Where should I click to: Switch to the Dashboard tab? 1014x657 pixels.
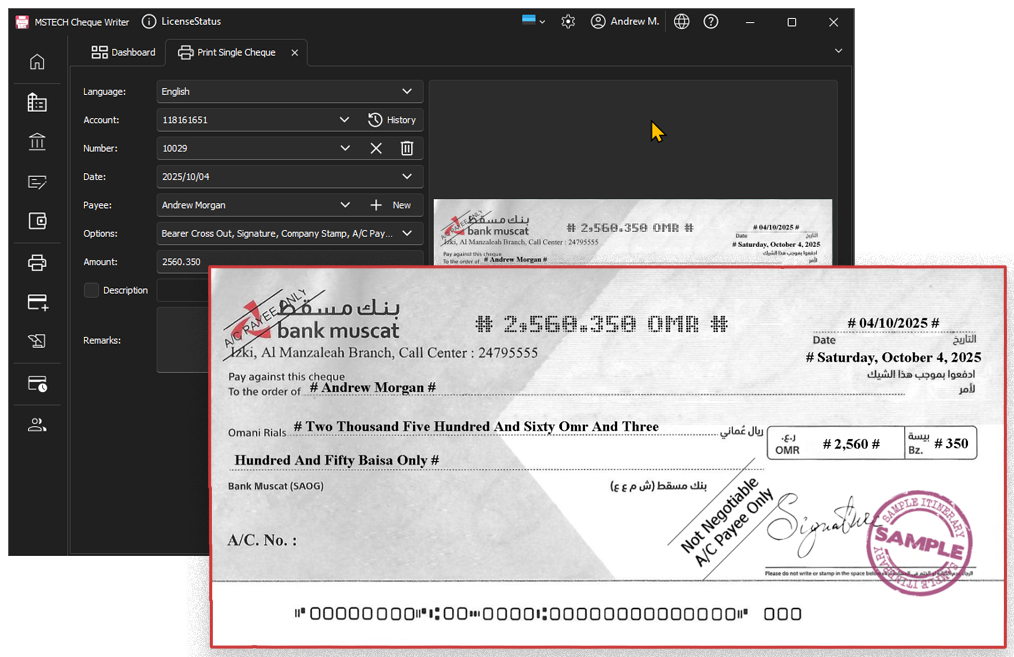point(124,52)
